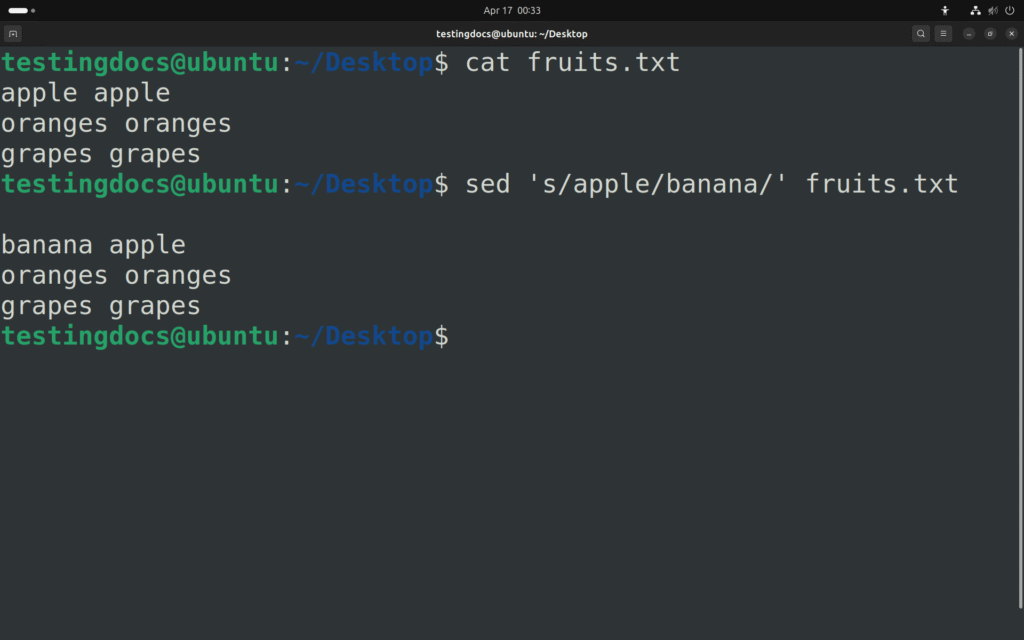
Task: Open the power system menu
Action: [1009, 10]
